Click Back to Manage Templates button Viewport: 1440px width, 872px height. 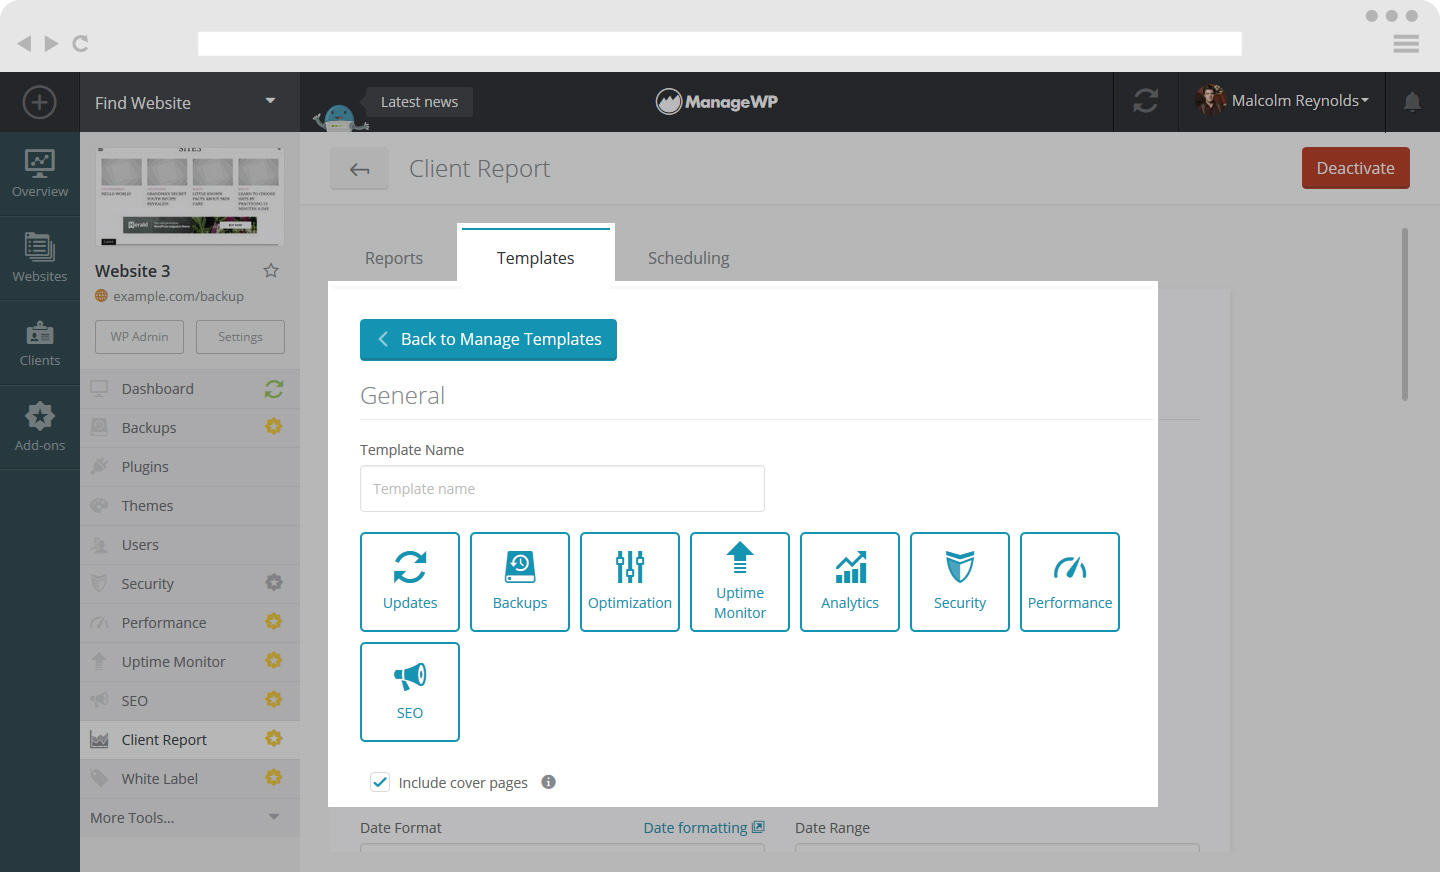coord(488,340)
